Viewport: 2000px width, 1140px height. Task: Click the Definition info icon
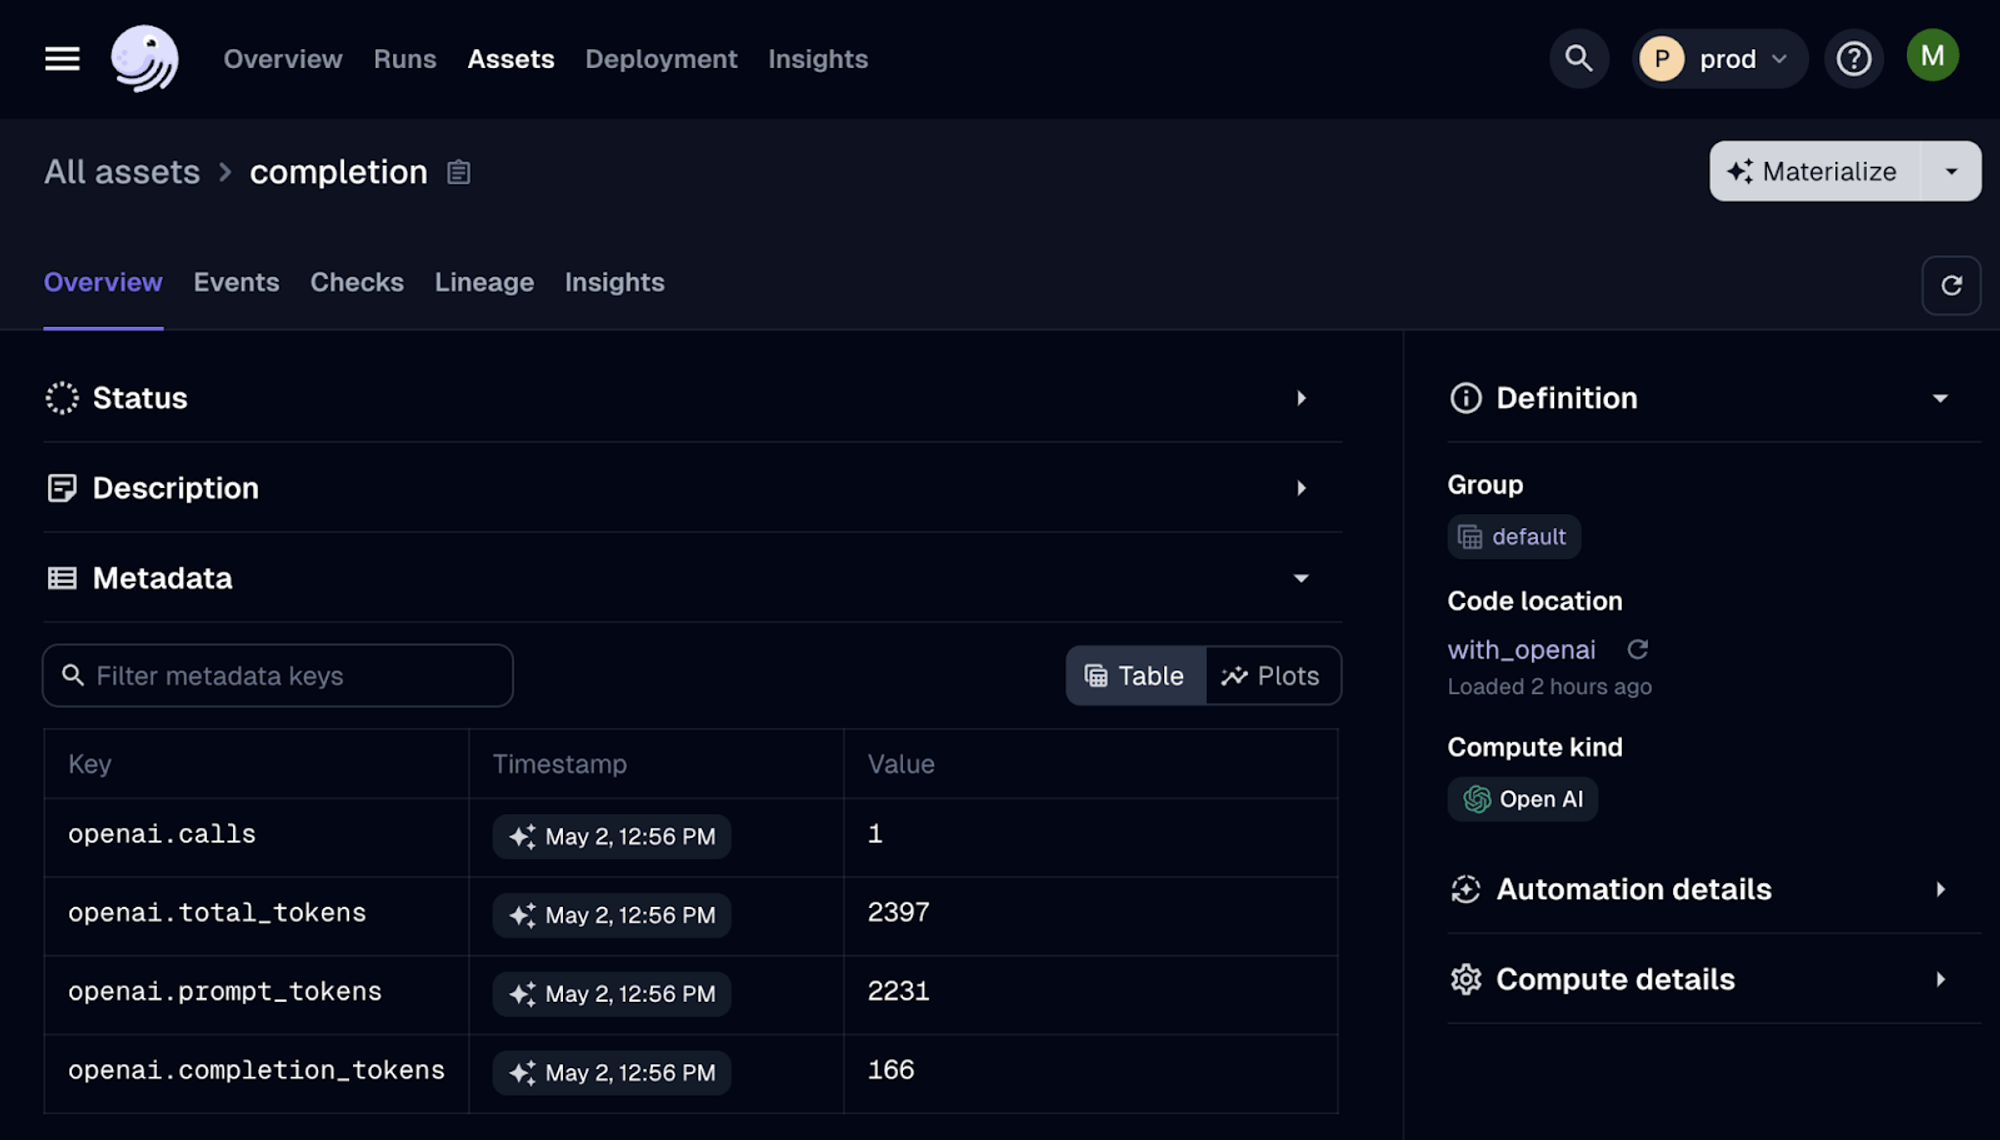coord(1466,398)
